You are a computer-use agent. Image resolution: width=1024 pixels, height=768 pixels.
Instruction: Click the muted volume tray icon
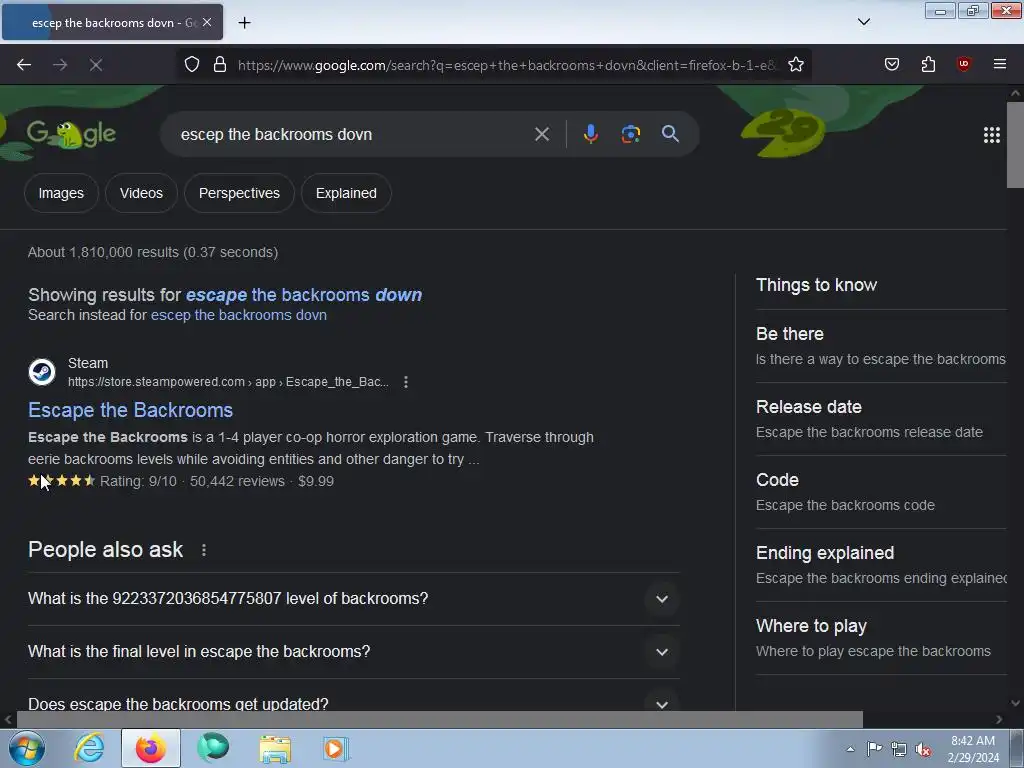[x=923, y=749]
